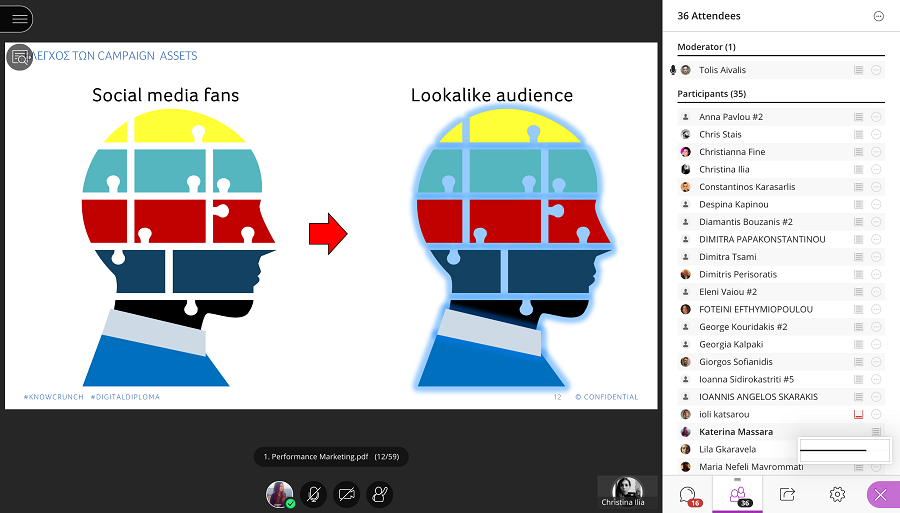Open attendee controls for Tolis Aivalis
The height and width of the screenshot is (513, 900).
pos(876,70)
